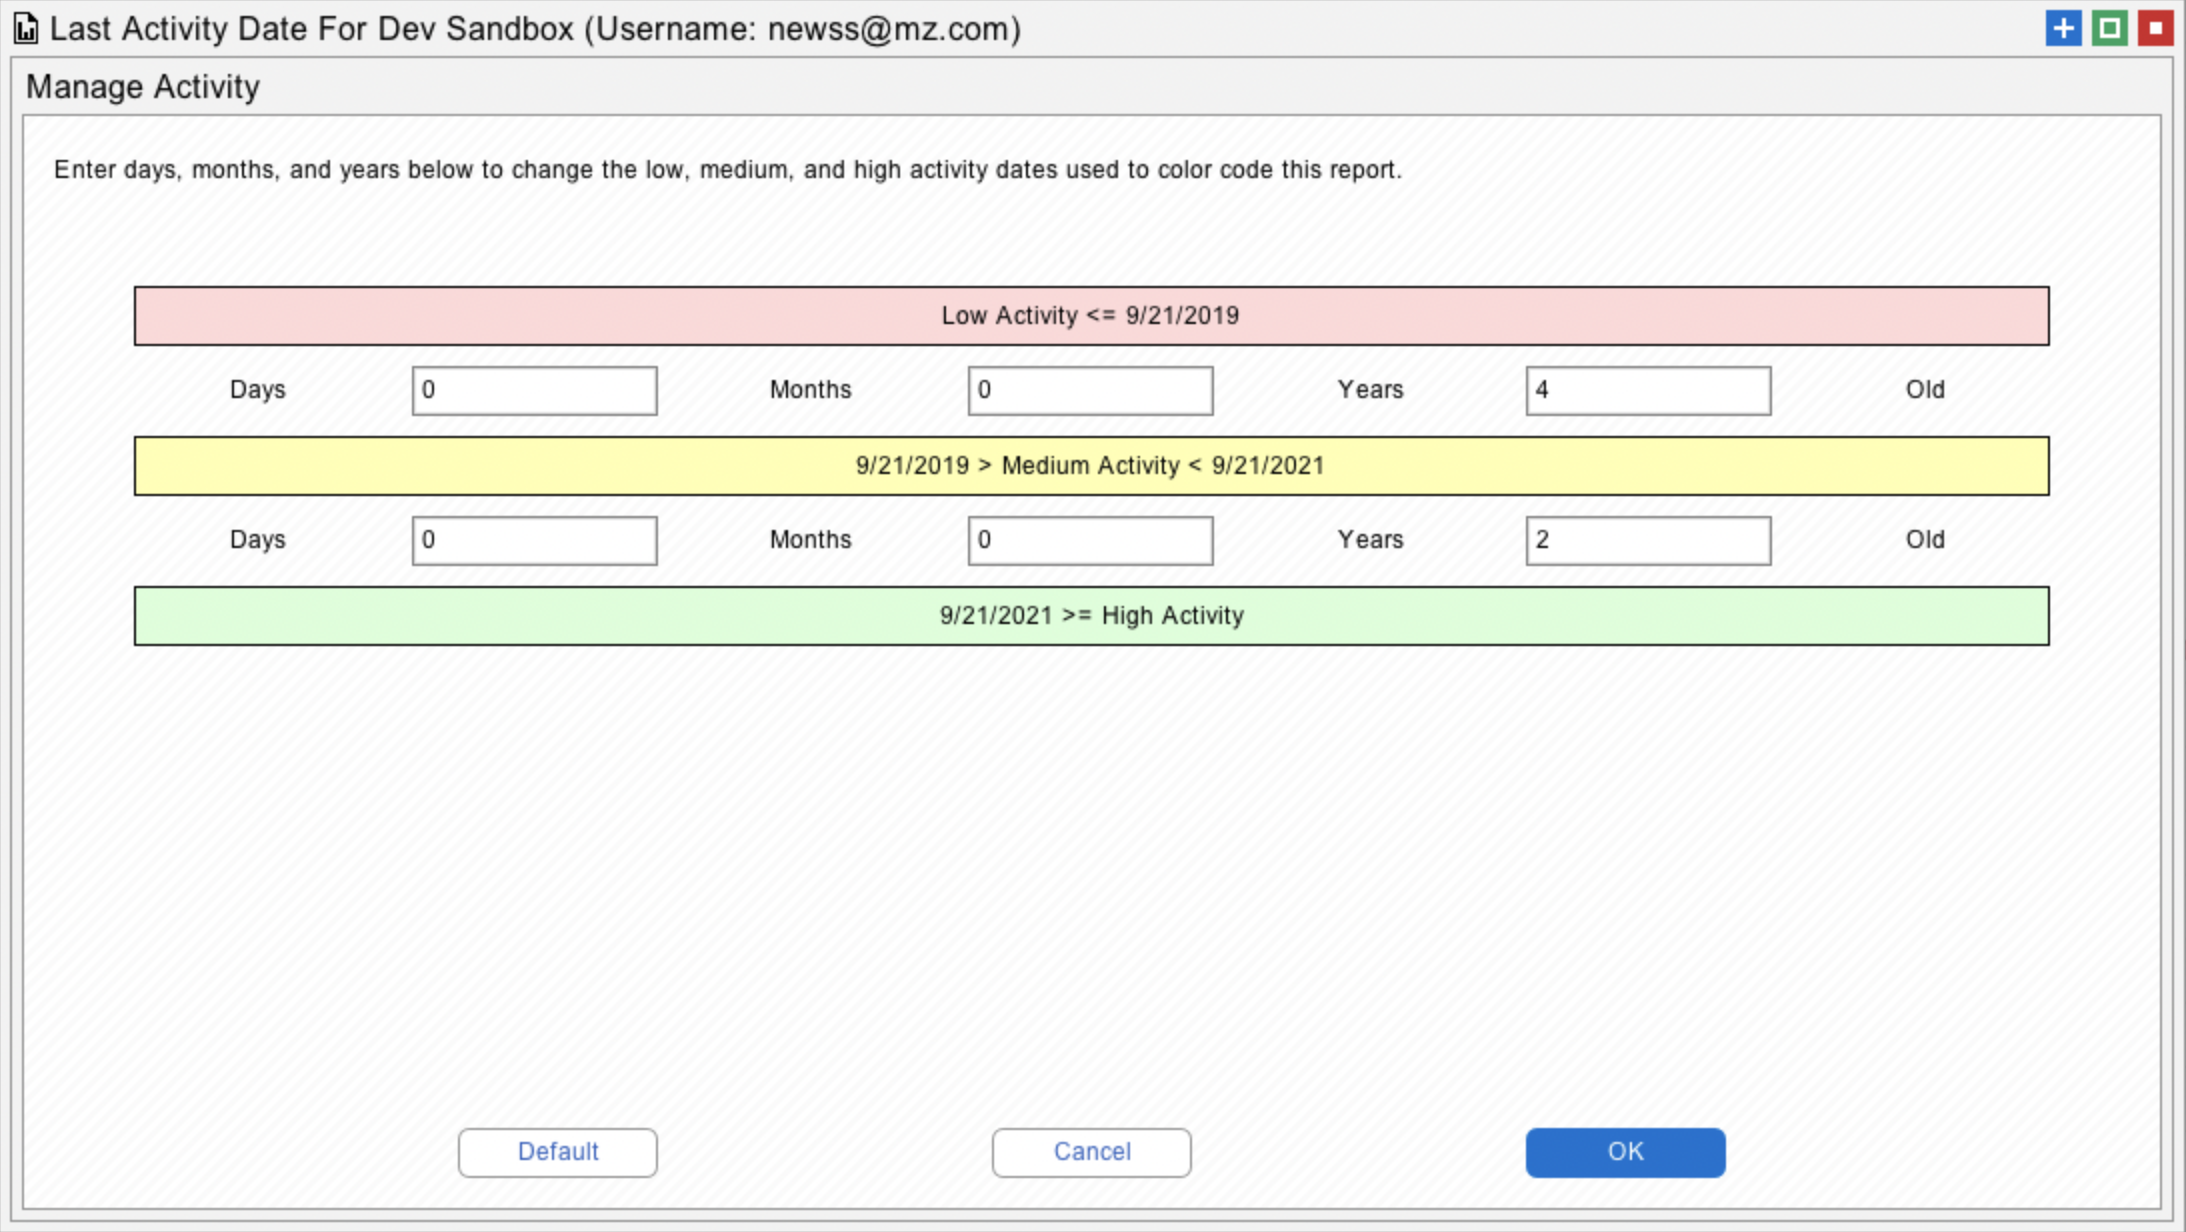Click the yellow Medium Activity color bar
The height and width of the screenshot is (1232, 2186).
[1091, 466]
